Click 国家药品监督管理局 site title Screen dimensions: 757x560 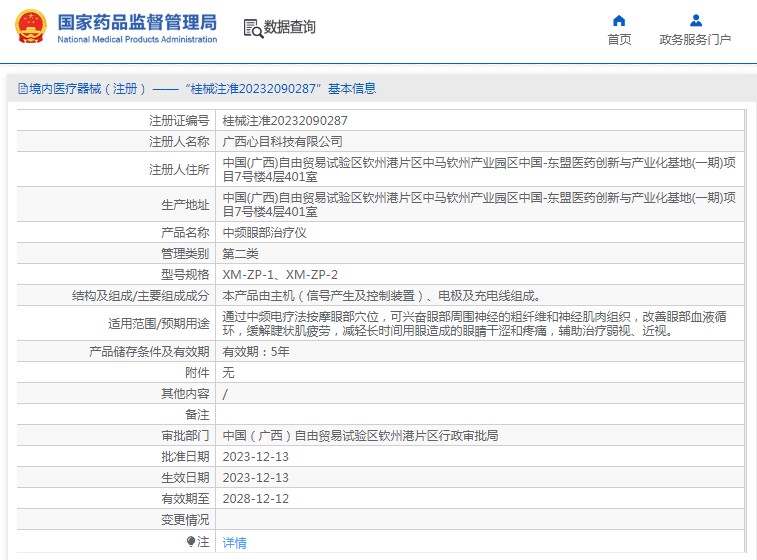tap(137, 22)
